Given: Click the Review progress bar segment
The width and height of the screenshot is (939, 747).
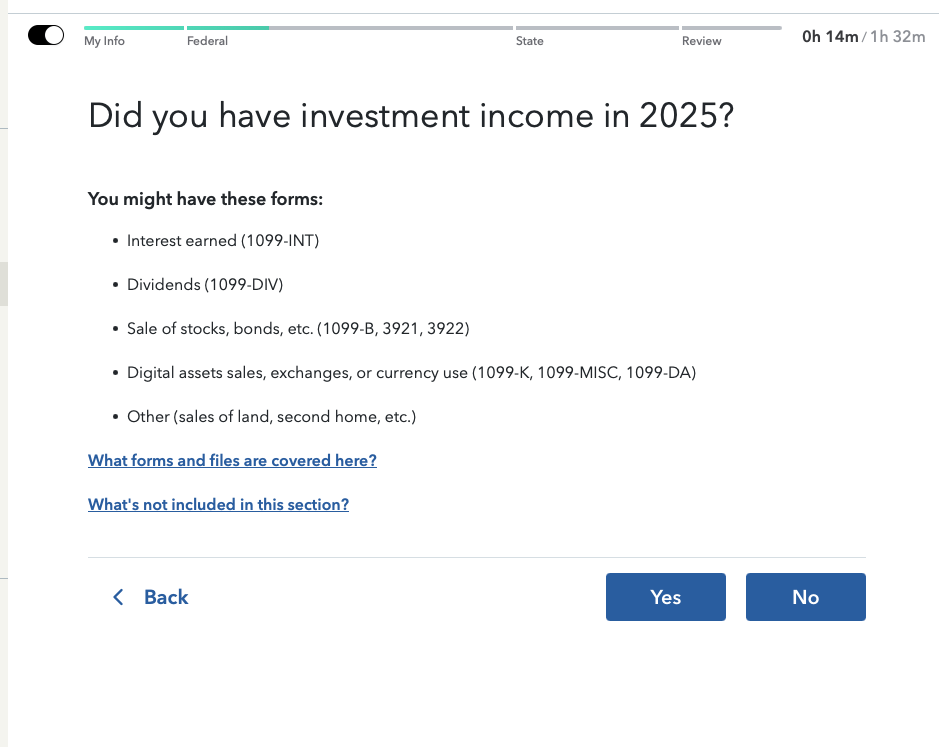Looking at the screenshot, I should pyautogui.click(x=731, y=25).
